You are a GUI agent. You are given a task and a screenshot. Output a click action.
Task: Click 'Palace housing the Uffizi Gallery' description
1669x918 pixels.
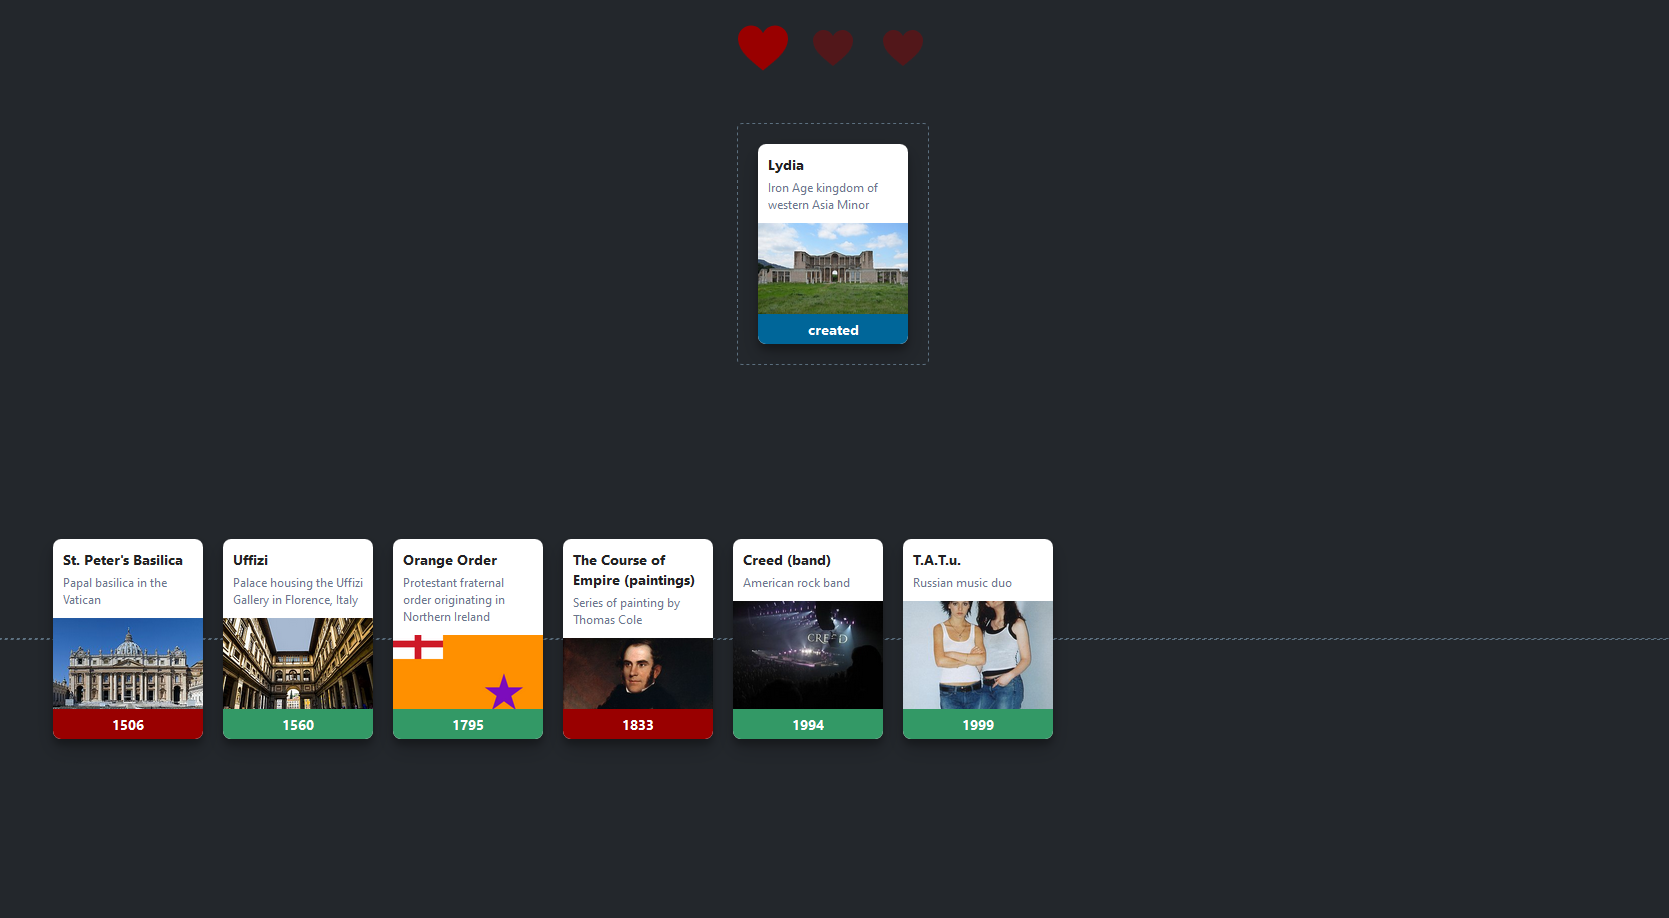tap(298, 591)
